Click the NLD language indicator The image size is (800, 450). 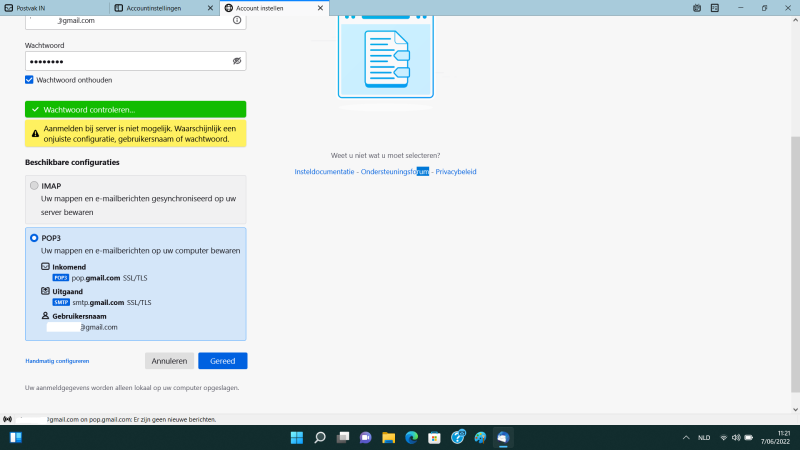(704, 438)
